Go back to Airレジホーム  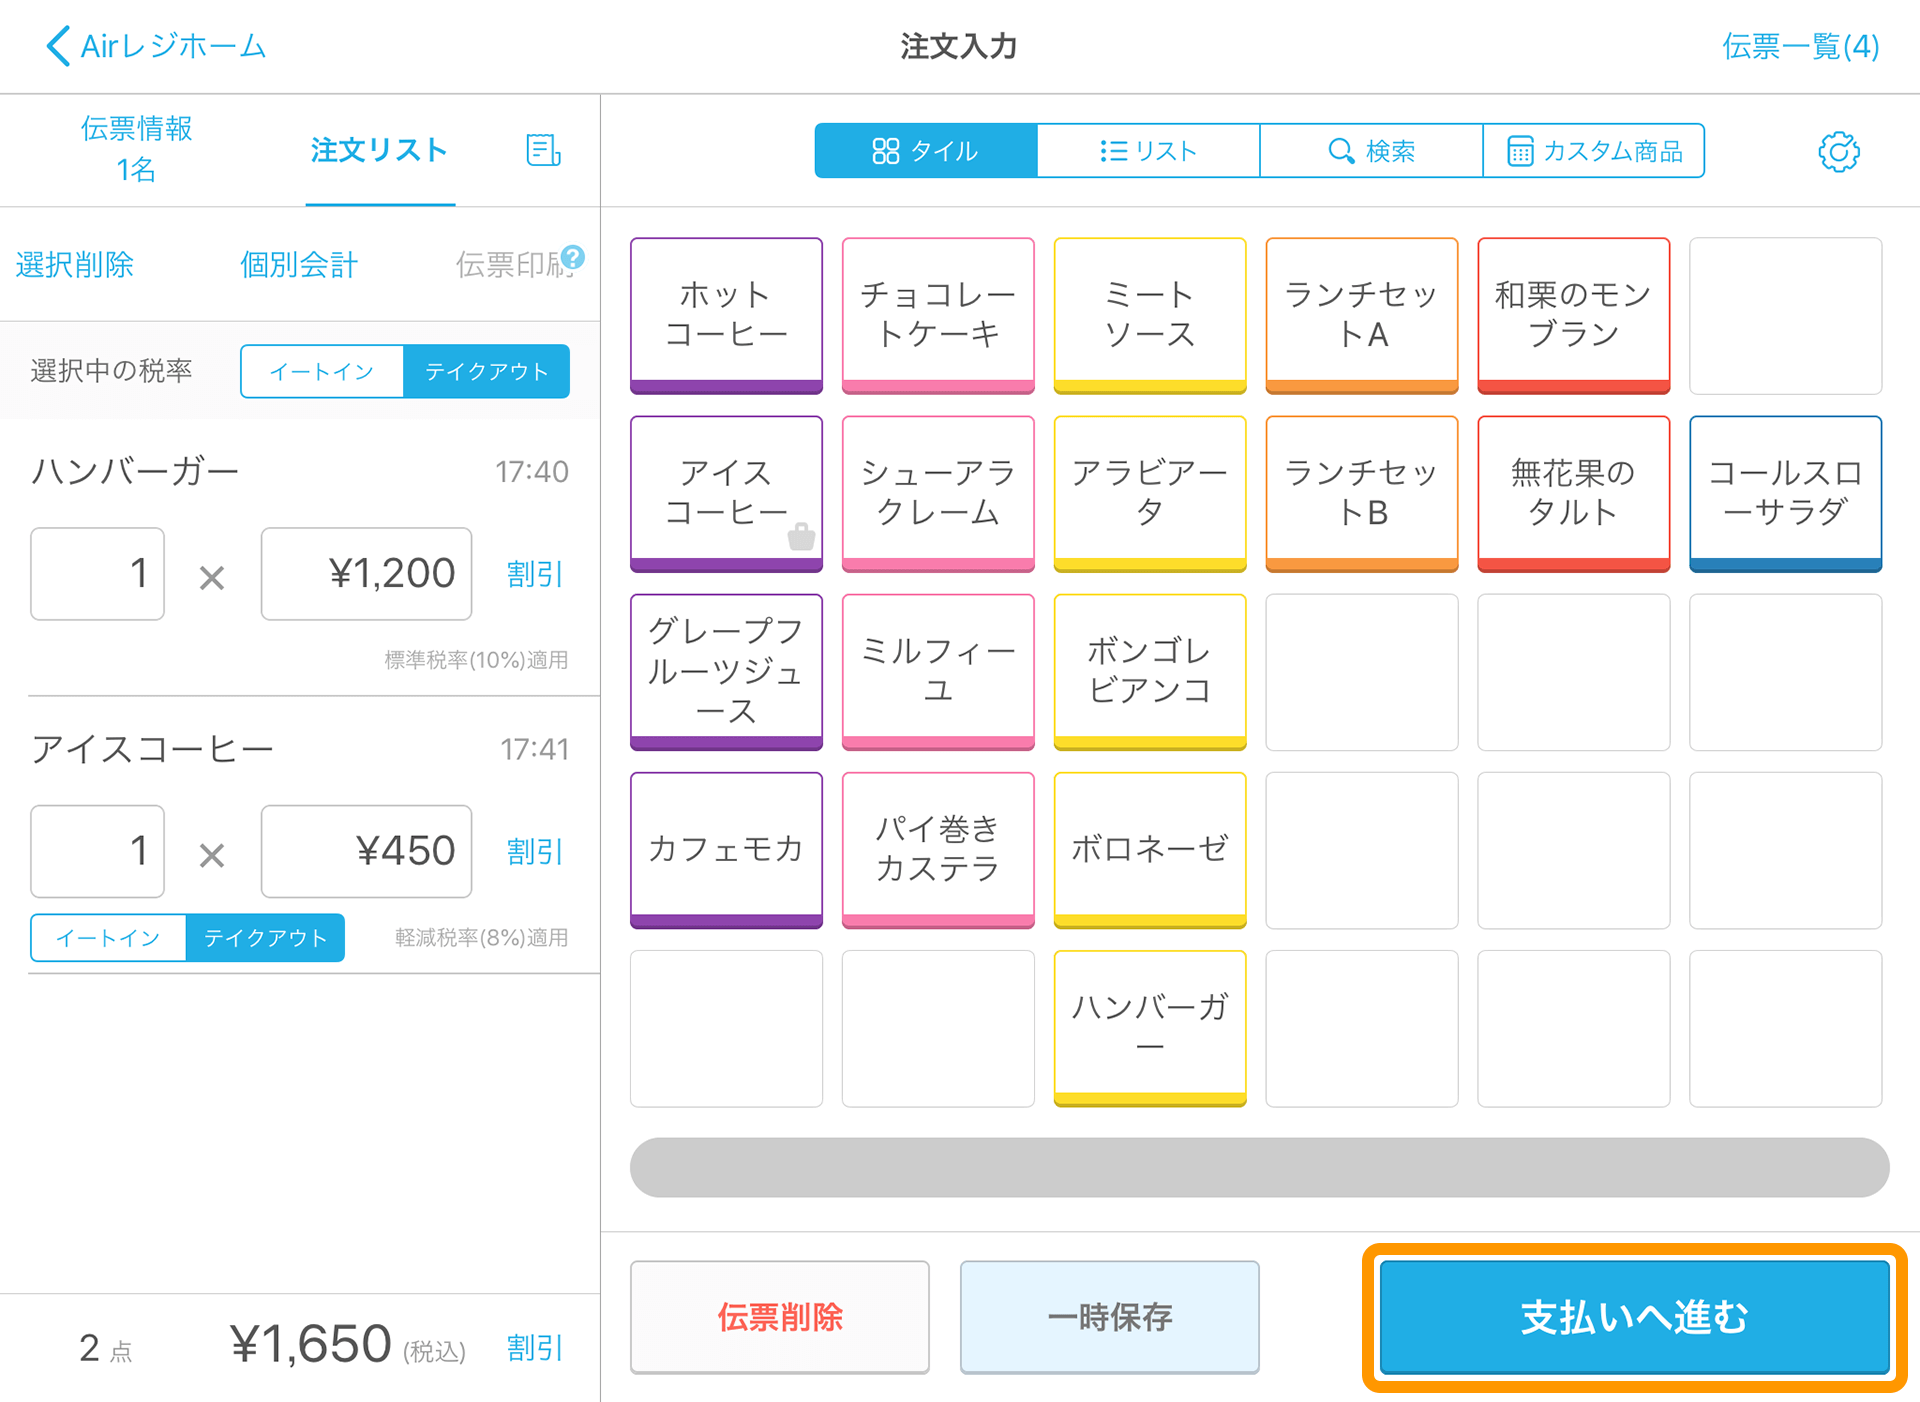coord(156,46)
